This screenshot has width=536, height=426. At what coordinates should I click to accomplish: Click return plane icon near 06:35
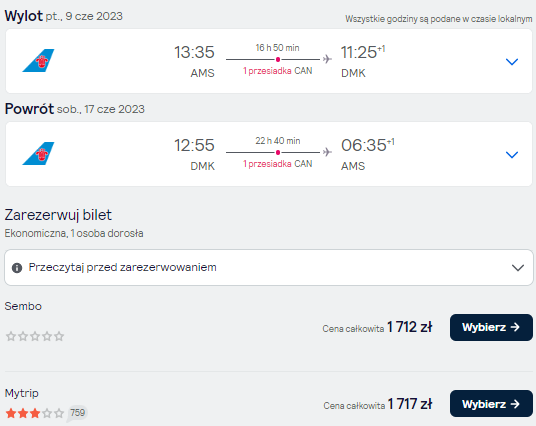(327, 152)
